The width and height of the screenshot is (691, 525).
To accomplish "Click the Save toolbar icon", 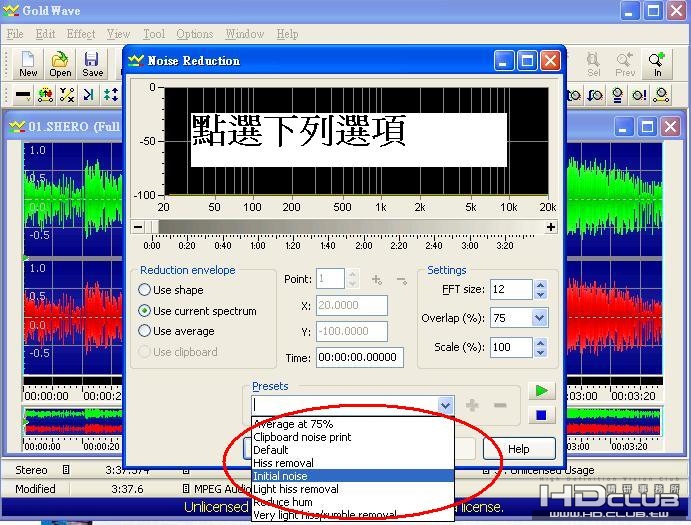I will (92, 64).
